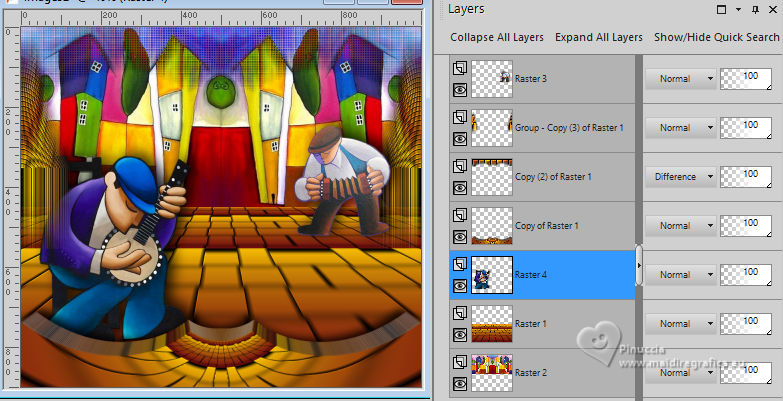Viewport: 783px width, 401px height.
Task: Select the Copy of Raster 1 thumbnail
Action: click(492, 226)
